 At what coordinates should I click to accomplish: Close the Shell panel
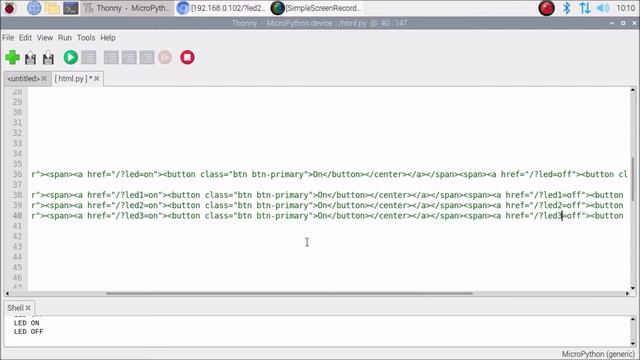click(28, 308)
